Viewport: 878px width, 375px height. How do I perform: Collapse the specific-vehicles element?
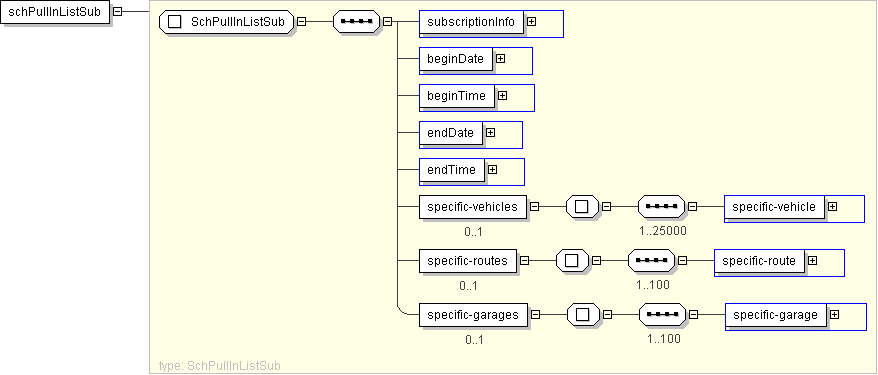click(534, 207)
